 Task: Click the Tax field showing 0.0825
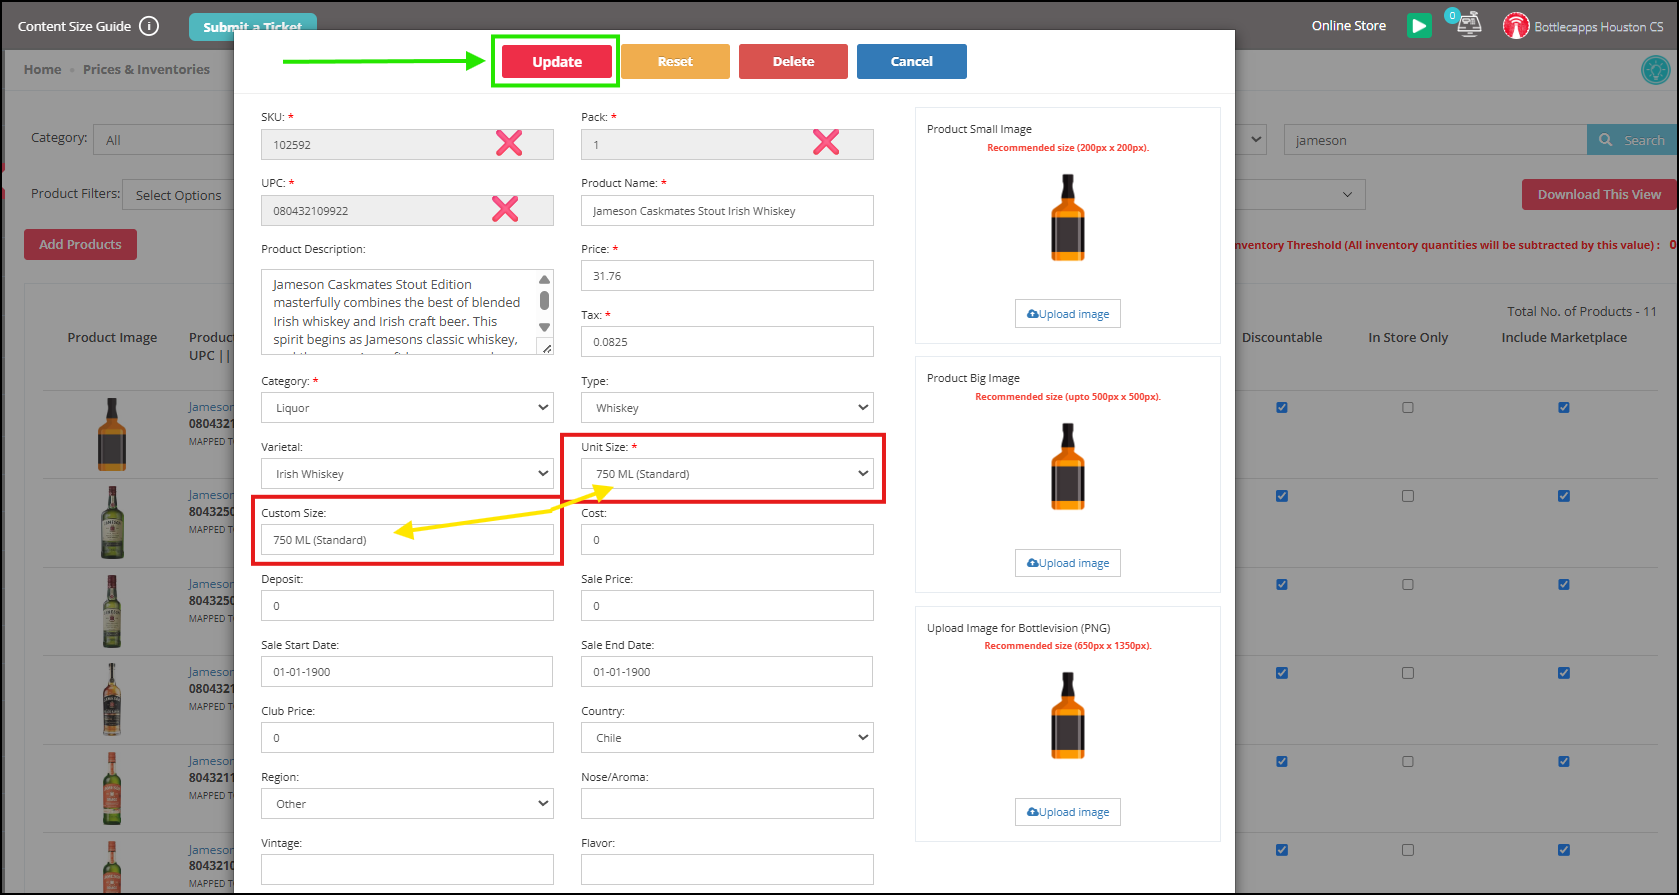click(x=727, y=342)
